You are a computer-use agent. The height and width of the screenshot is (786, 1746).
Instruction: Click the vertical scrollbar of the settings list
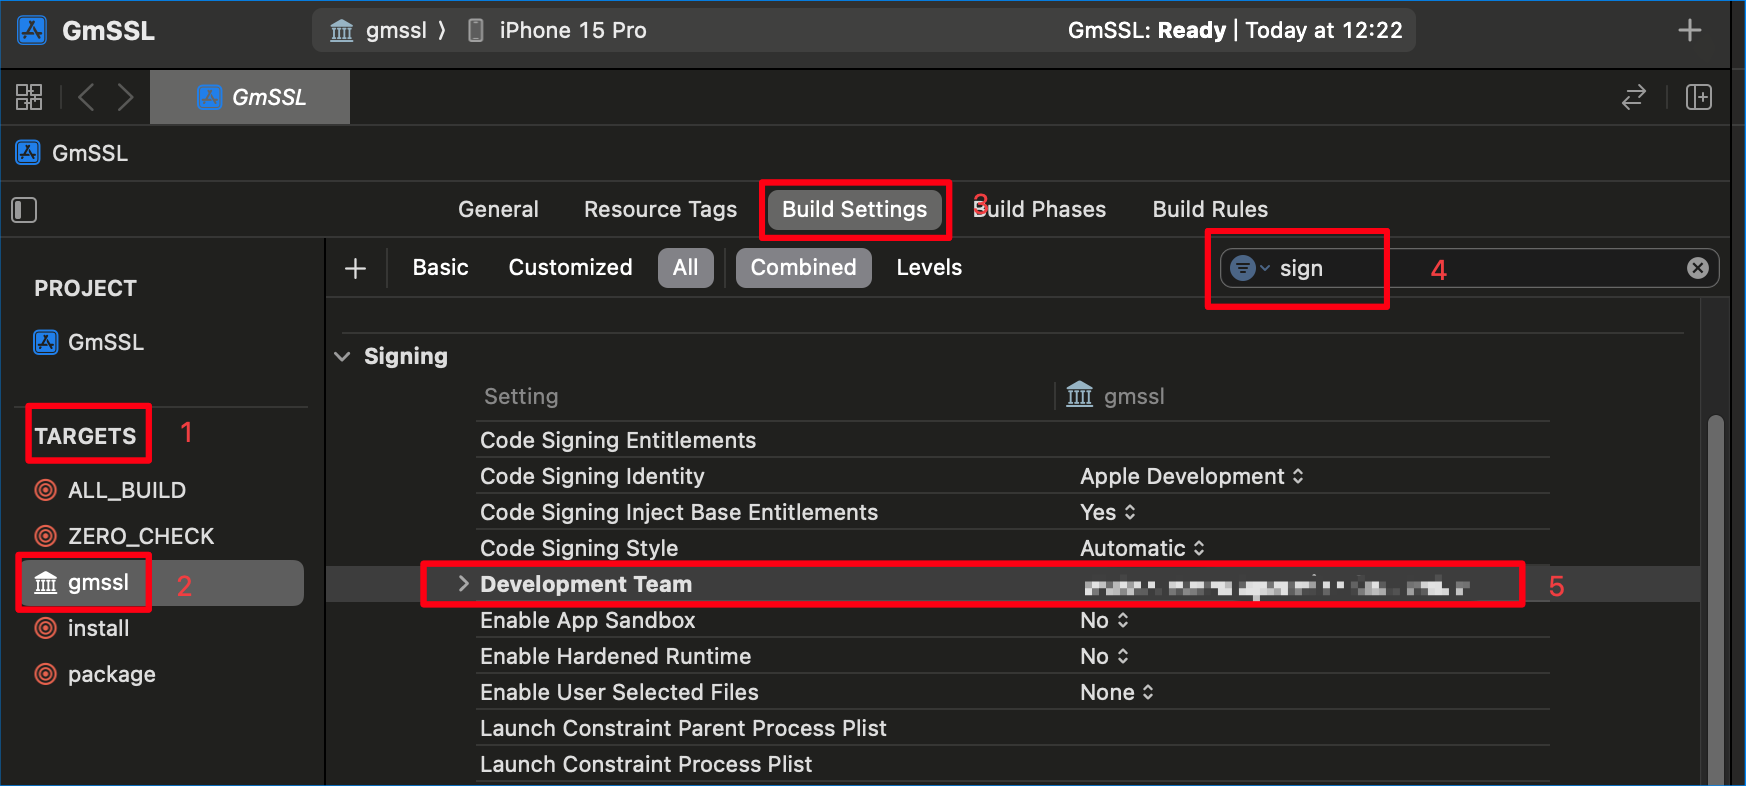point(1715,600)
